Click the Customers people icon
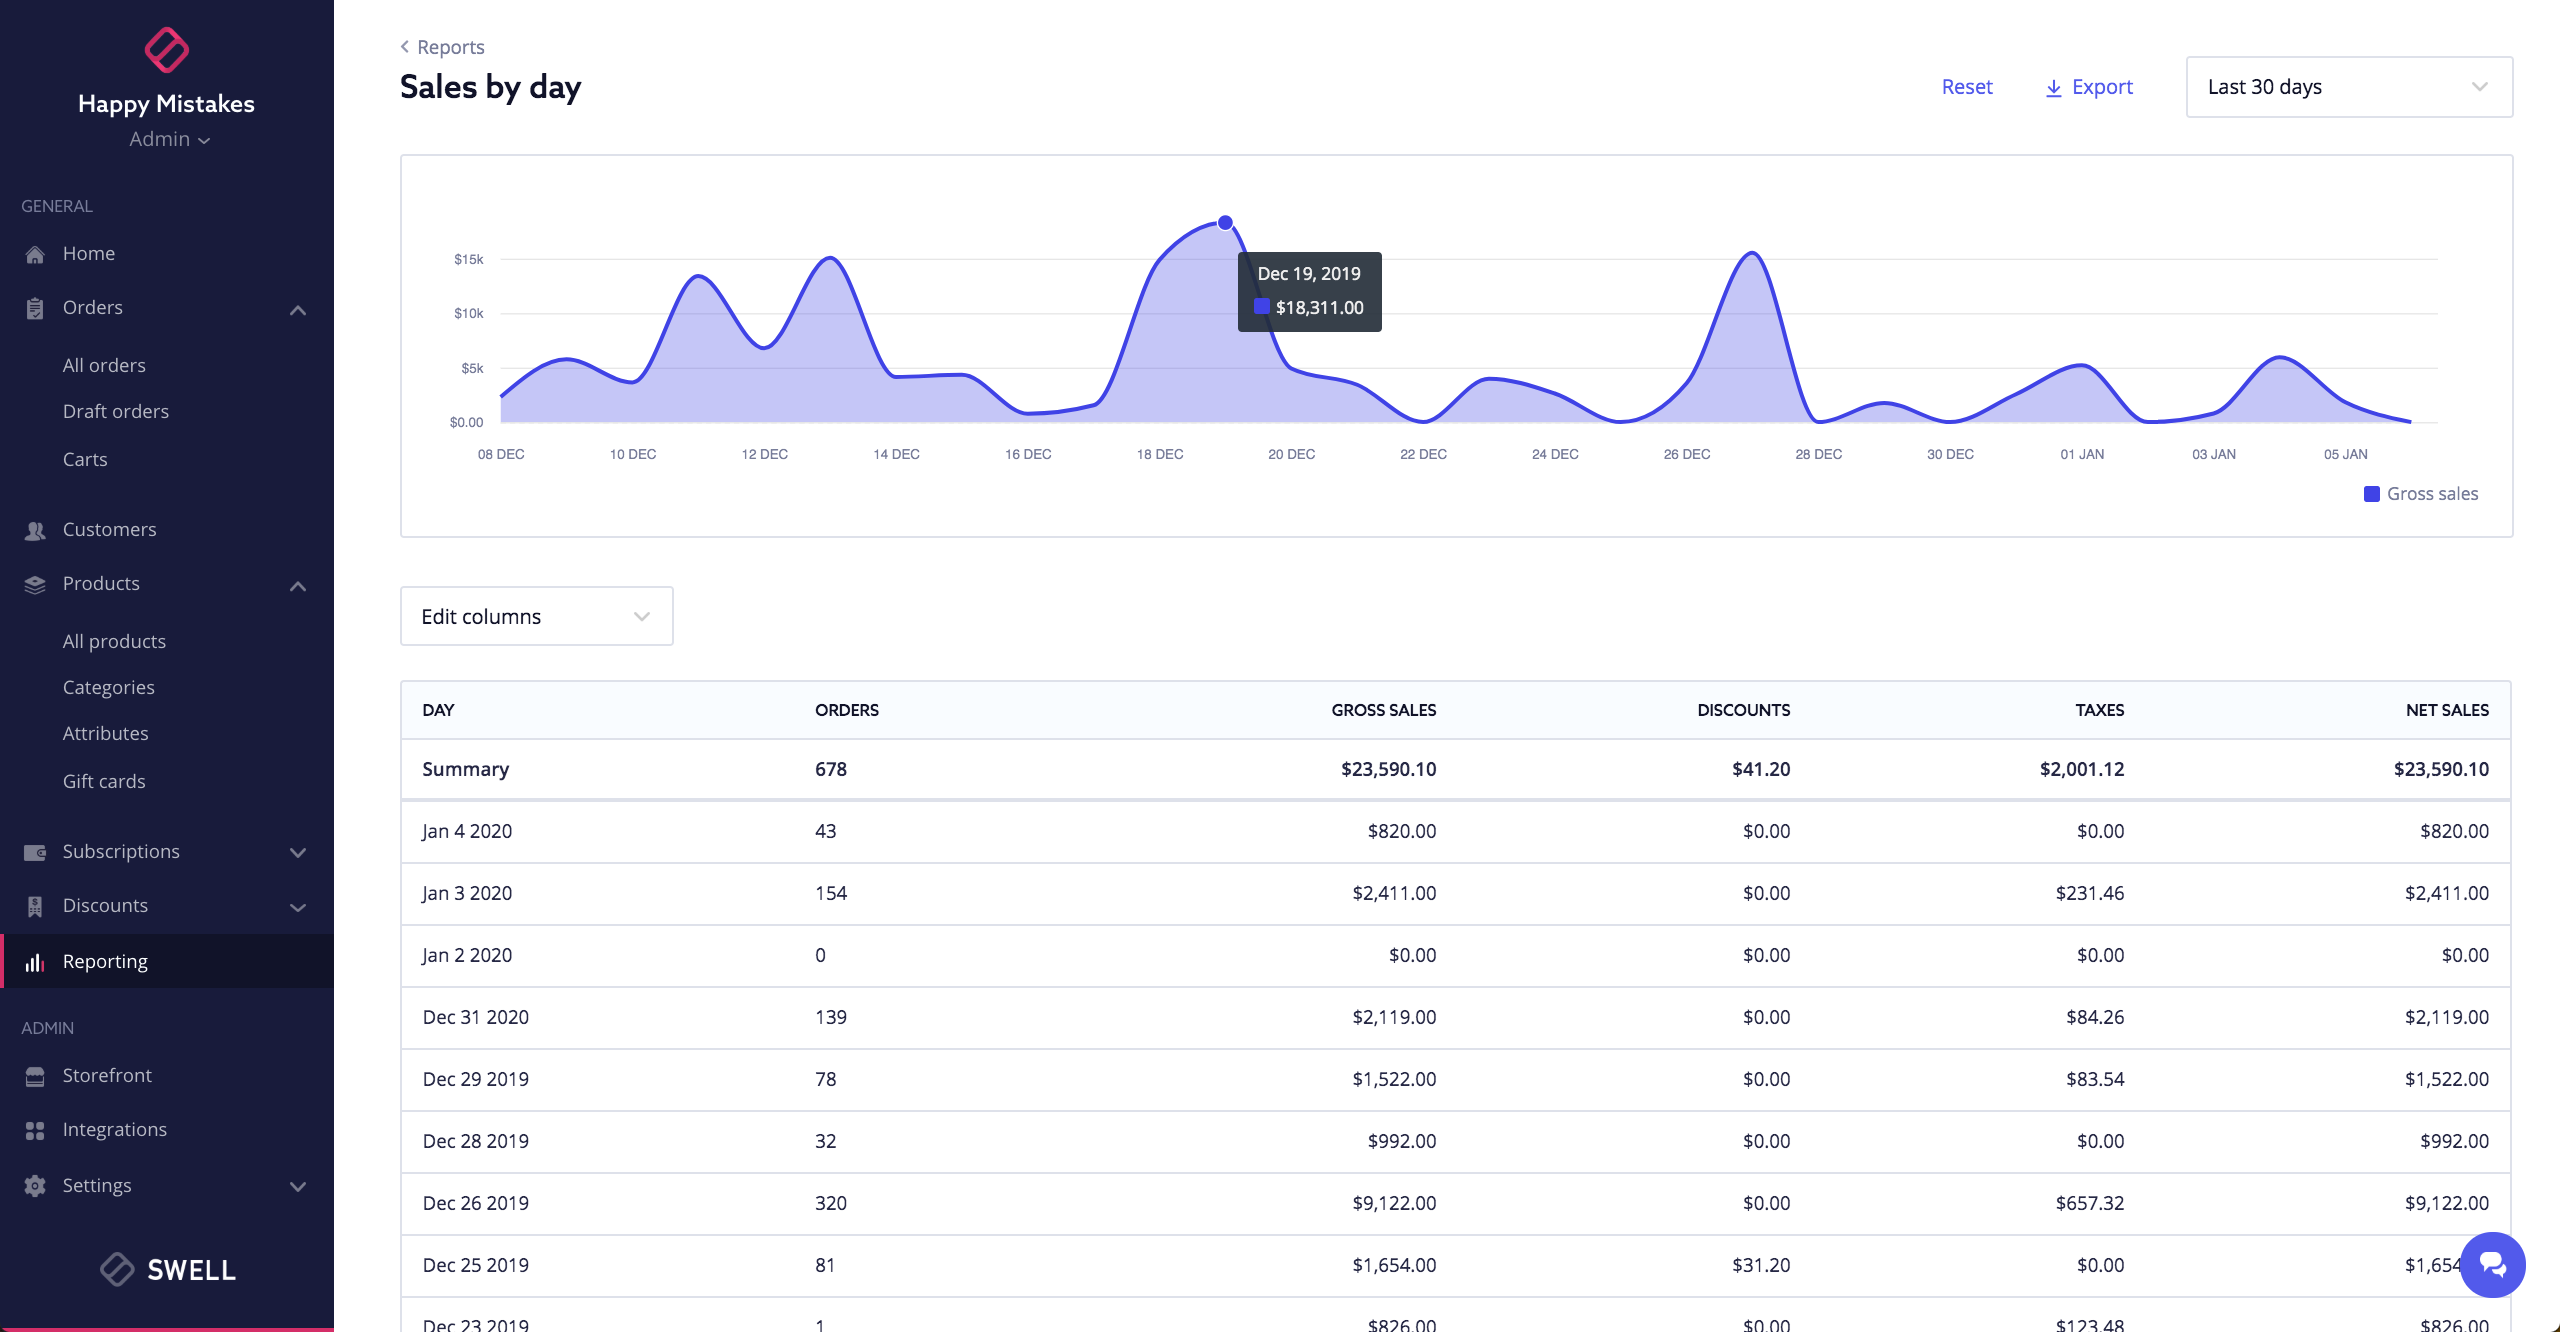The width and height of the screenshot is (2560, 1332). coord(35,530)
